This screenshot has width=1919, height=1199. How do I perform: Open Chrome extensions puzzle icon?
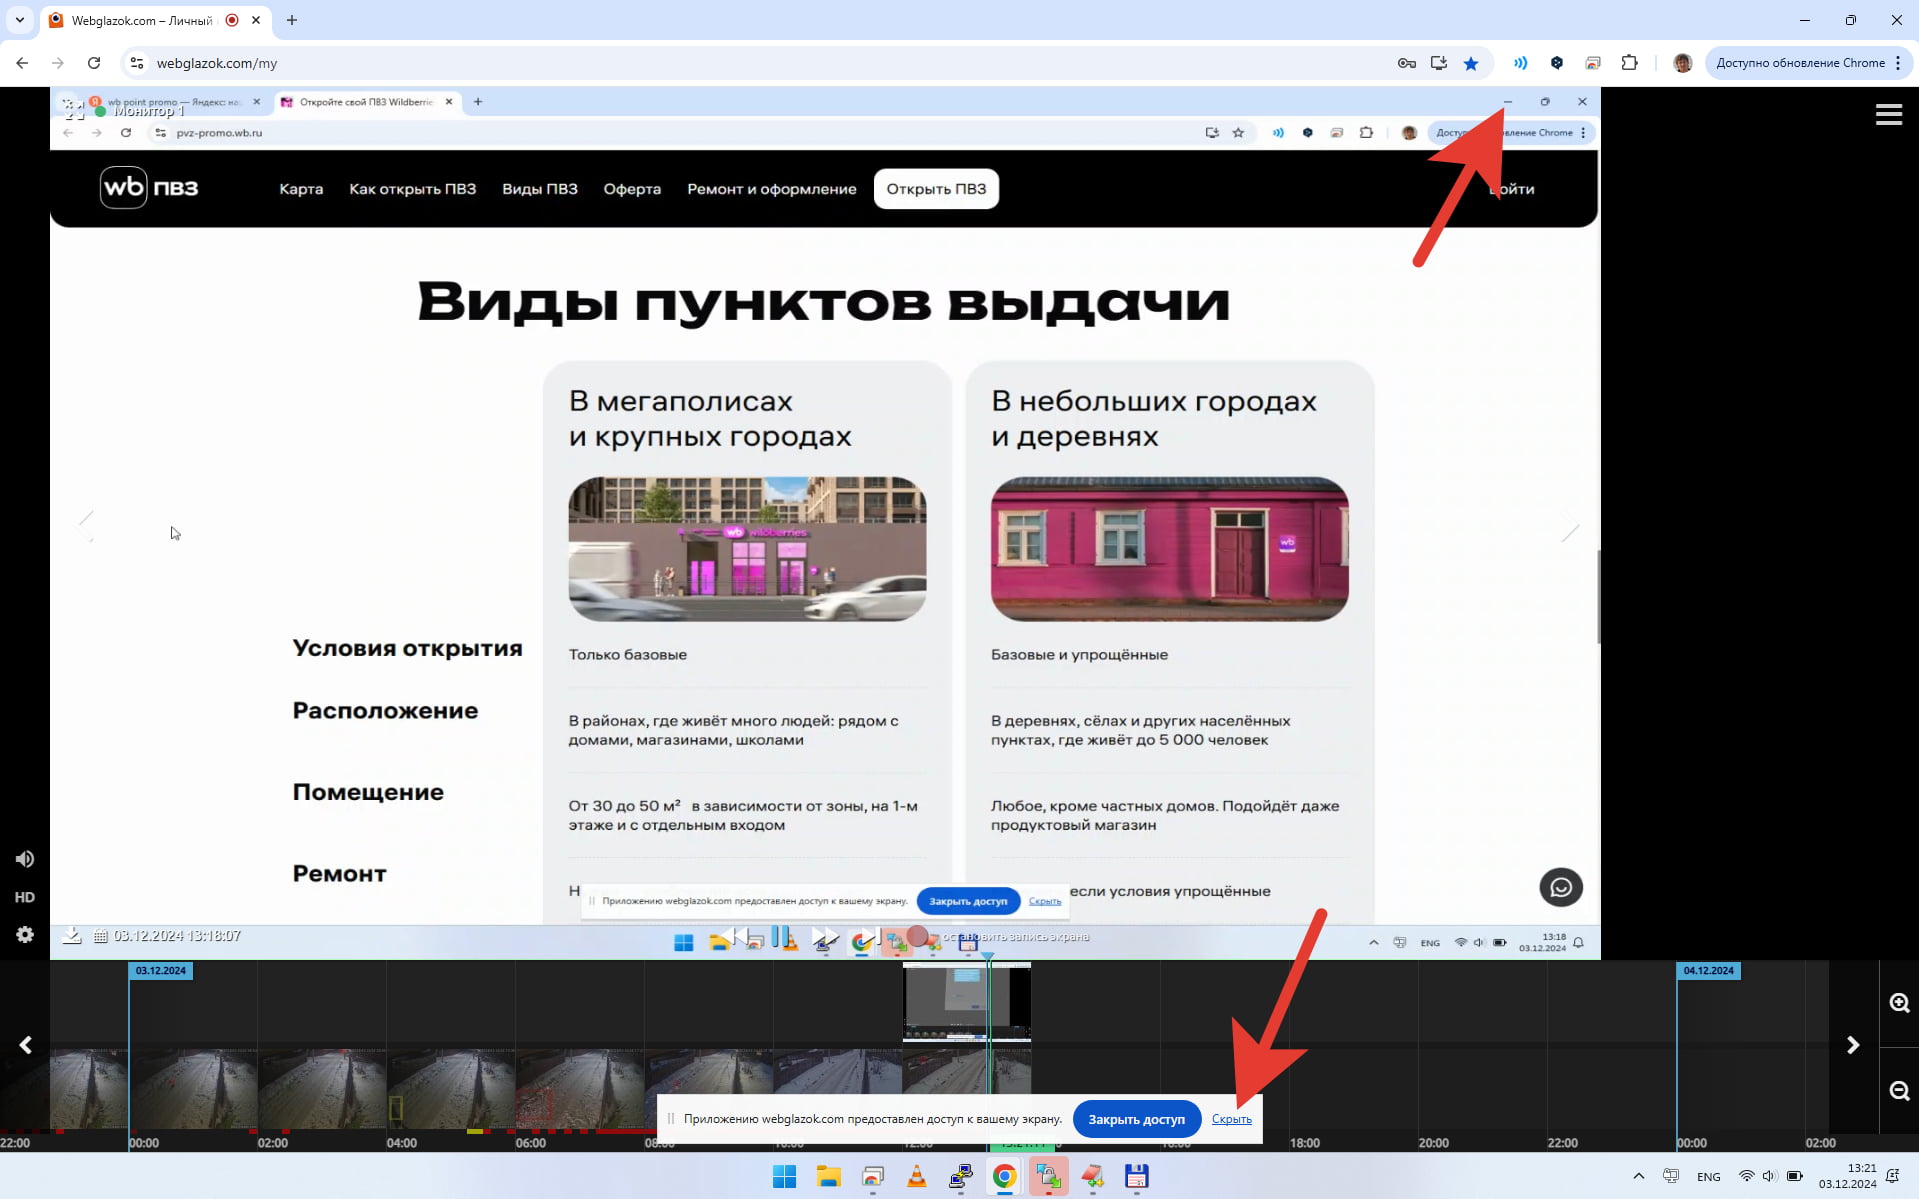click(x=1630, y=62)
